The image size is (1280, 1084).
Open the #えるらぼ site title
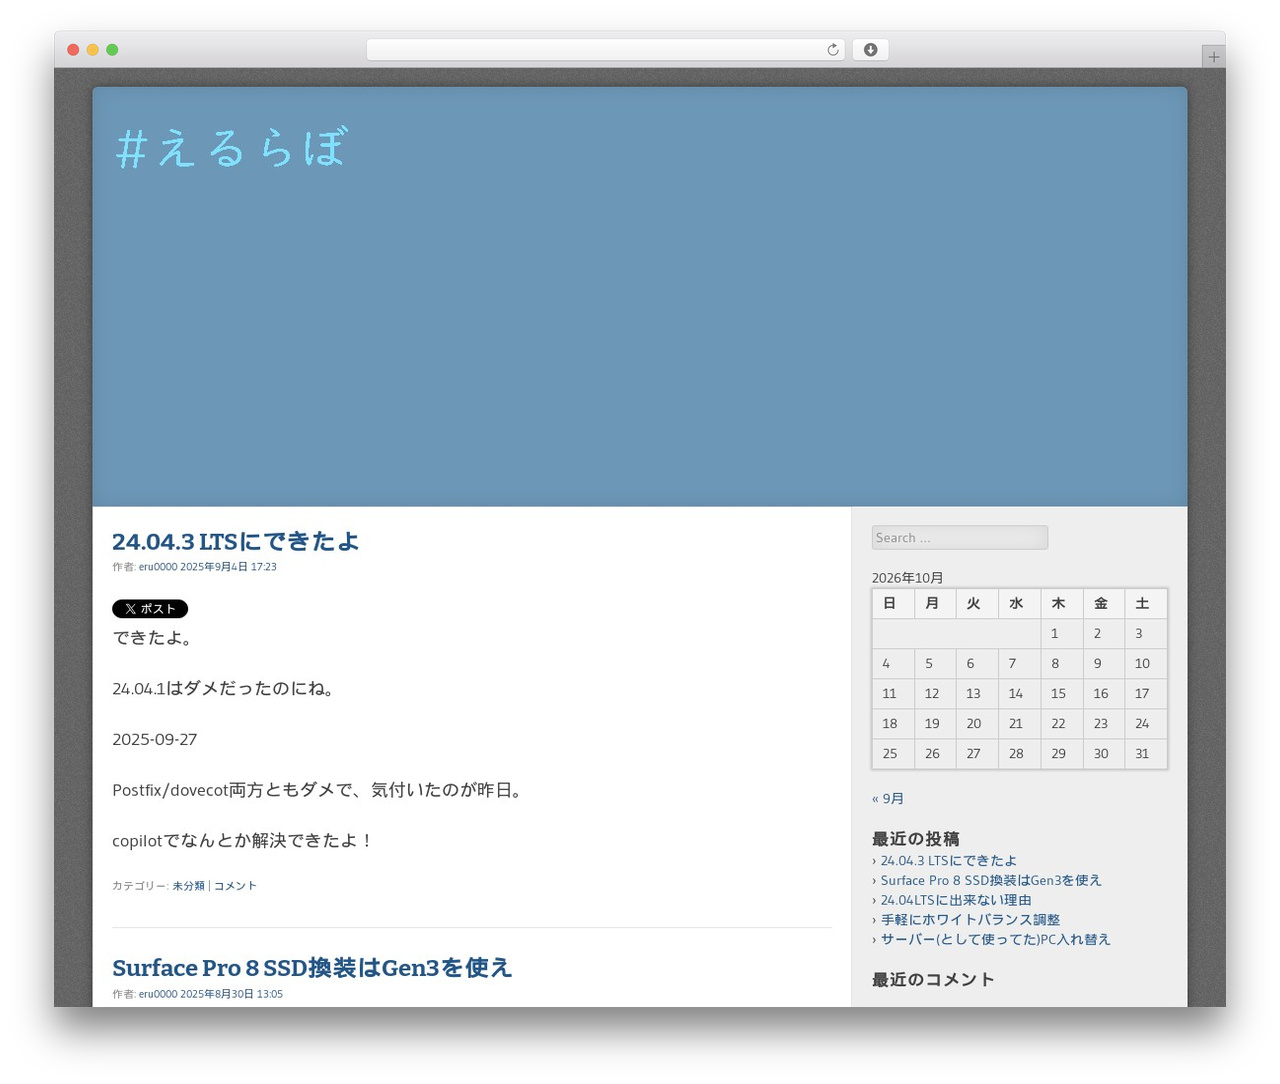[x=231, y=148]
